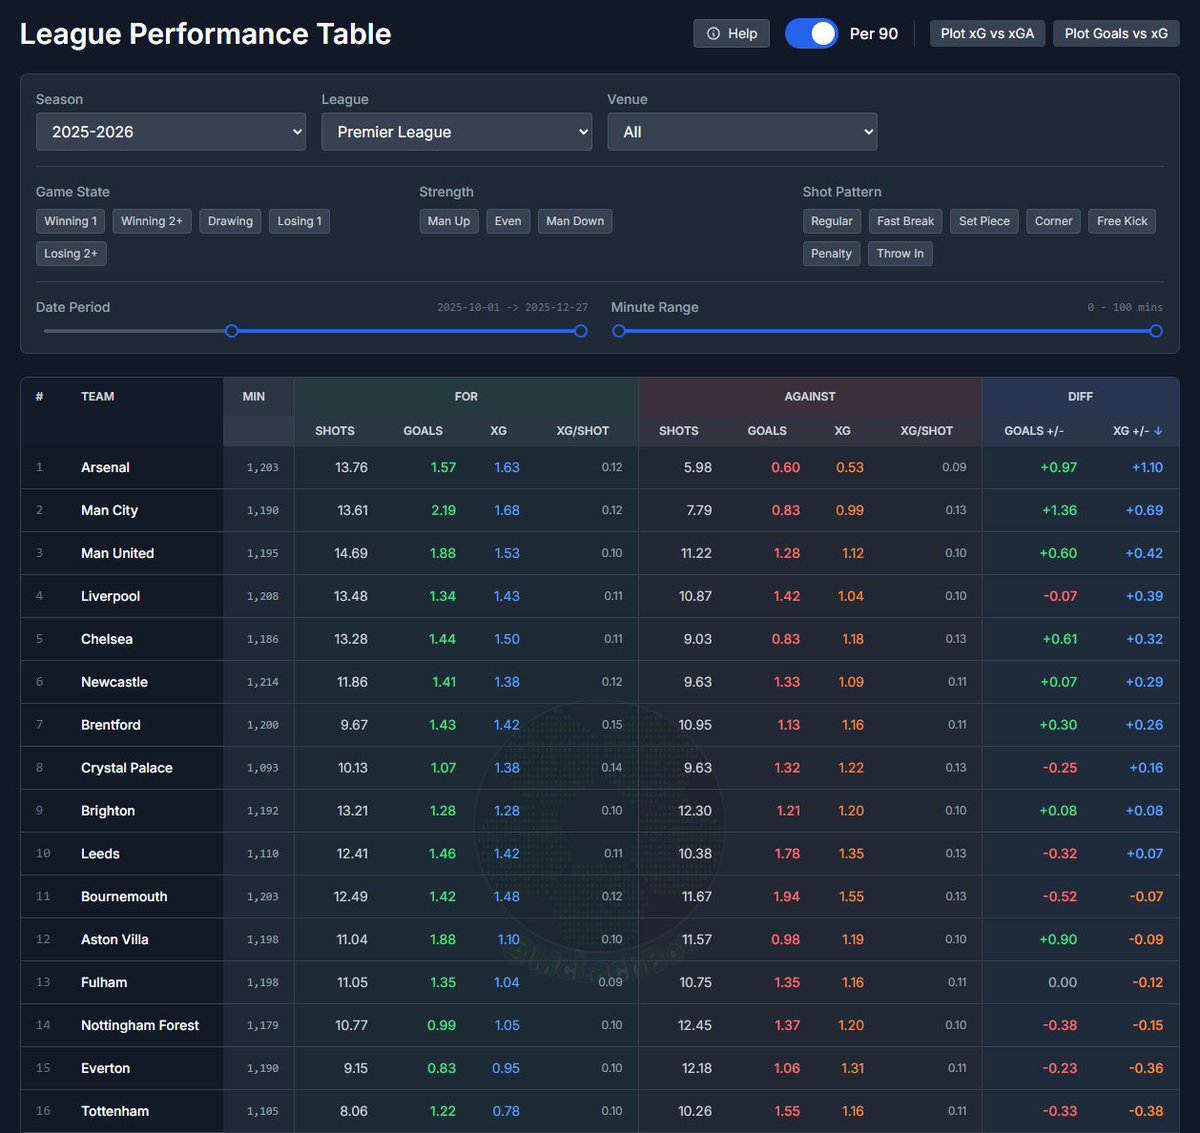Toggle the Winning 1 game state filter
Viewport: 1200px width, 1133px height.
click(x=70, y=221)
